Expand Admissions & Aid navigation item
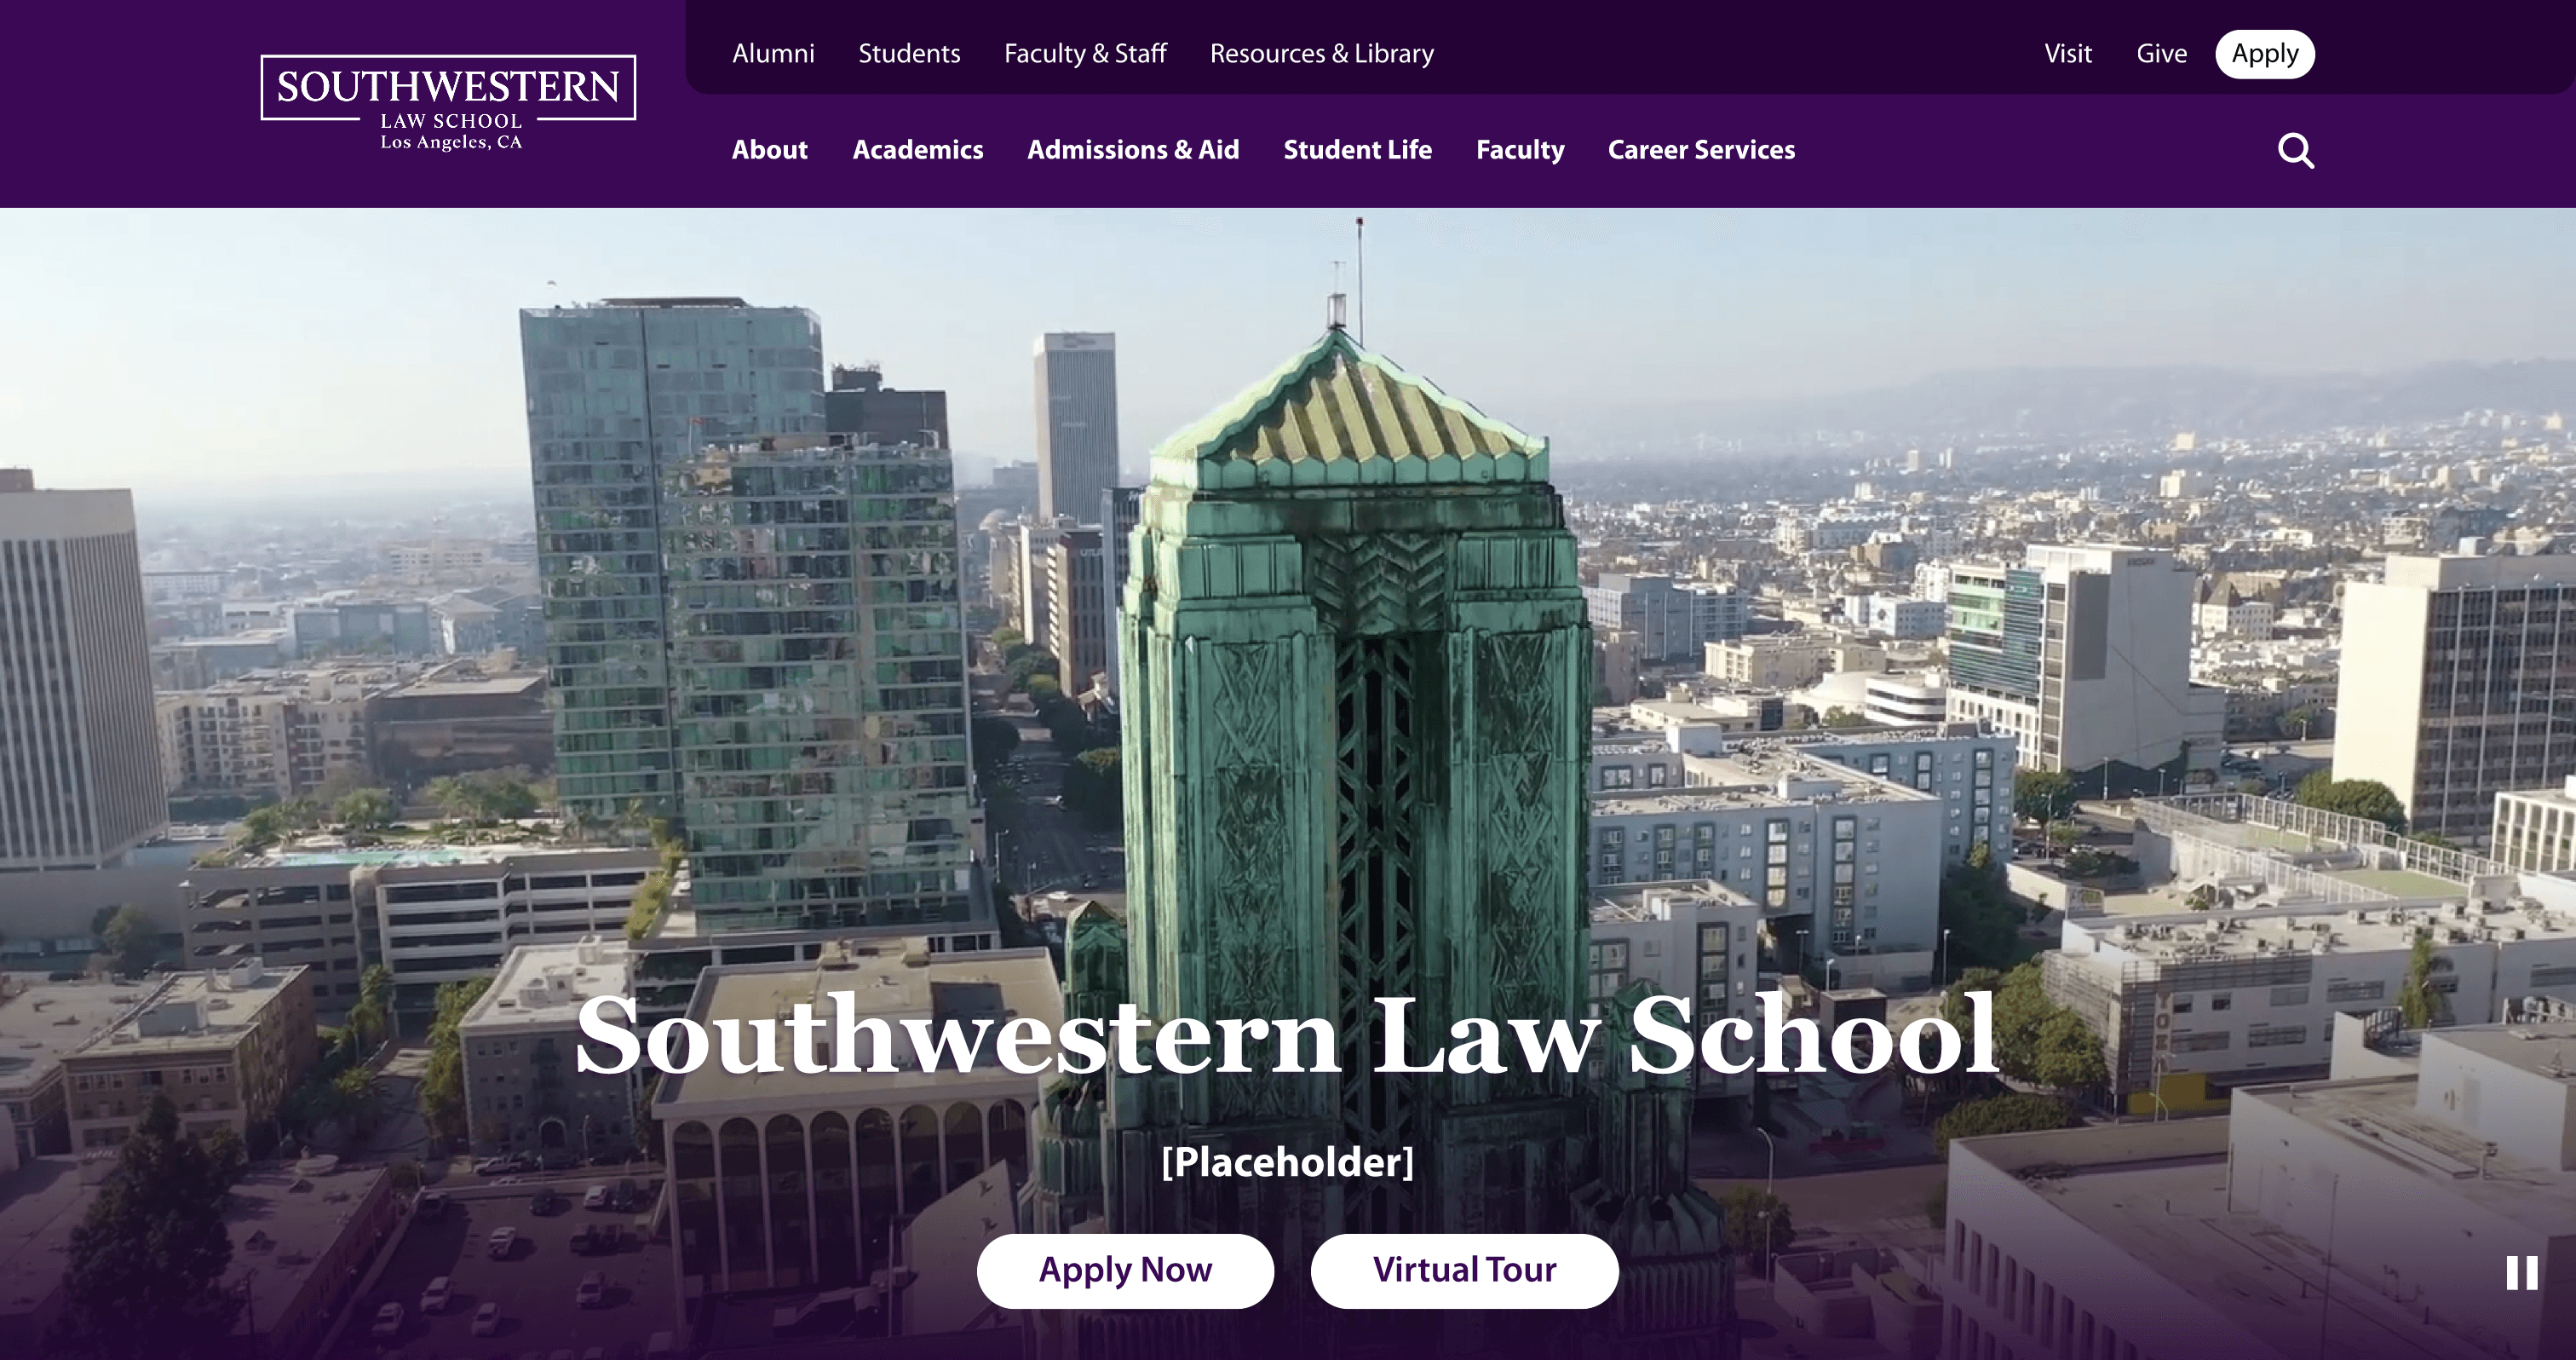 tap(1133, 150)
